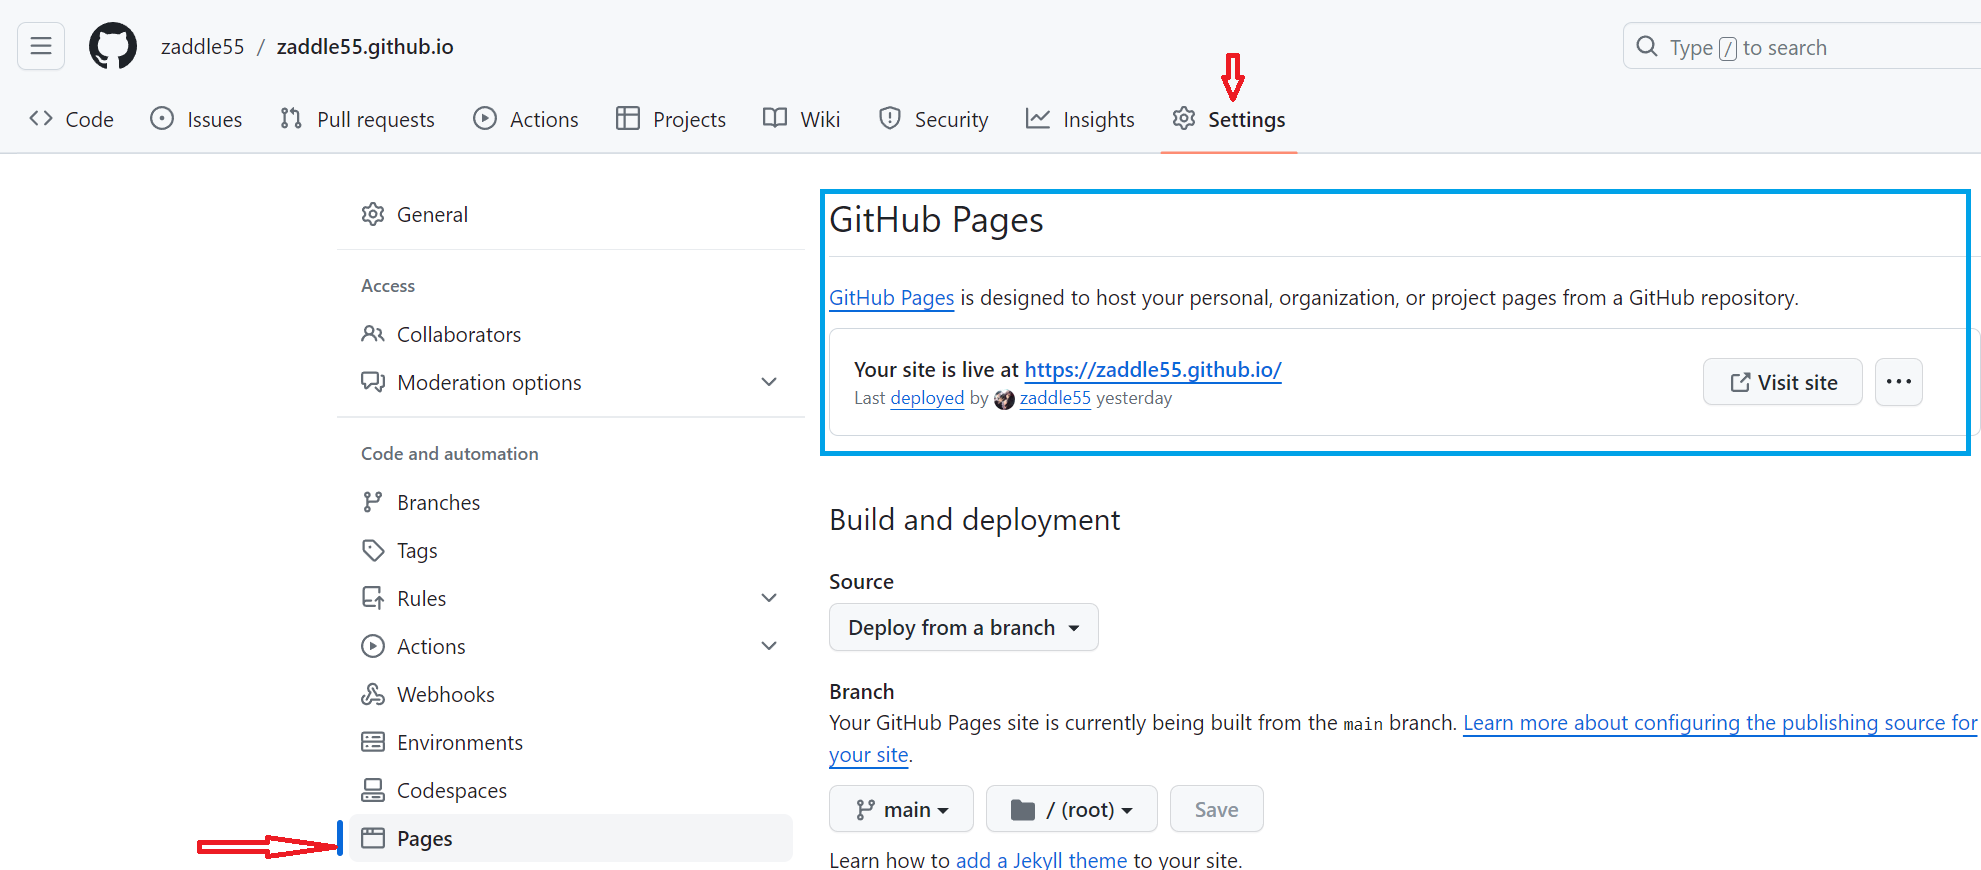Screen dimensions: 1981x870
Task: Click the Pull requests icon
Action: point(291,118)
